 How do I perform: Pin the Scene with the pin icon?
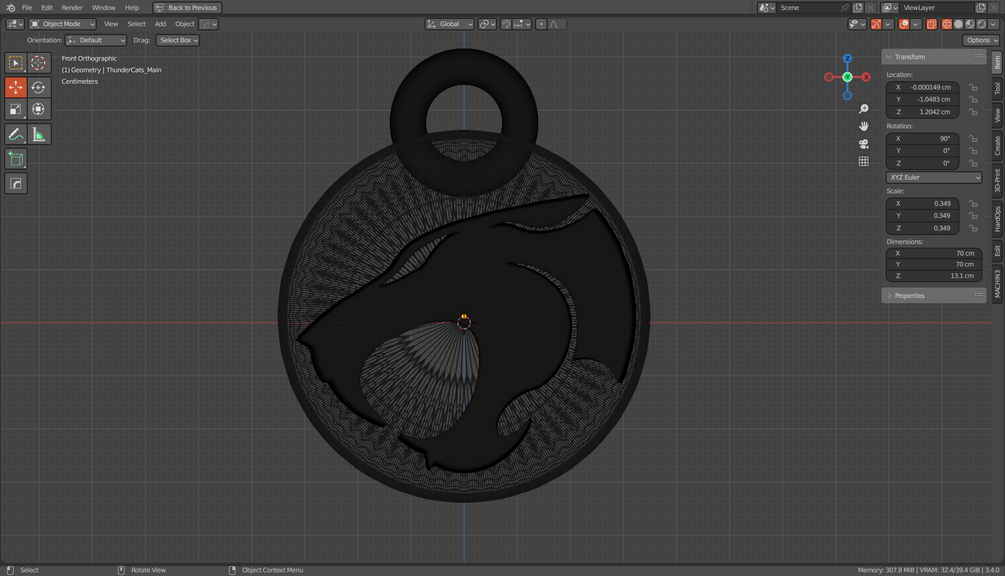pos(844,8)
